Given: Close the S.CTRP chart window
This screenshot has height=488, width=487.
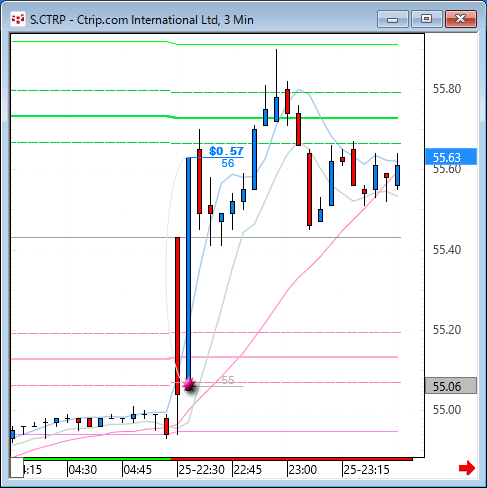Looking at the screenshot, I should (x=461, y=19).
